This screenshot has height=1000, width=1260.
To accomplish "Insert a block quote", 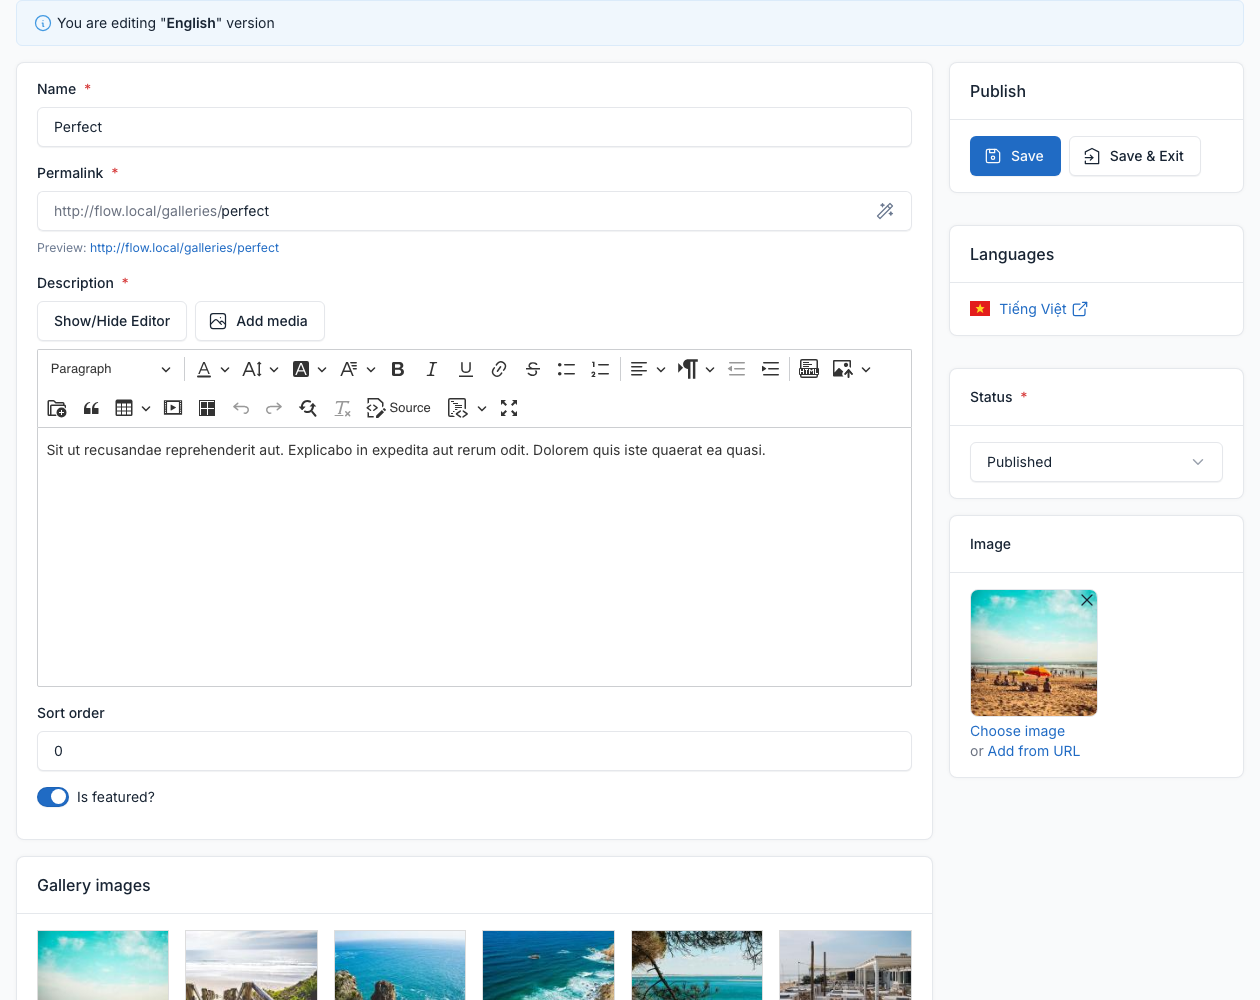I will pos(91,408).
